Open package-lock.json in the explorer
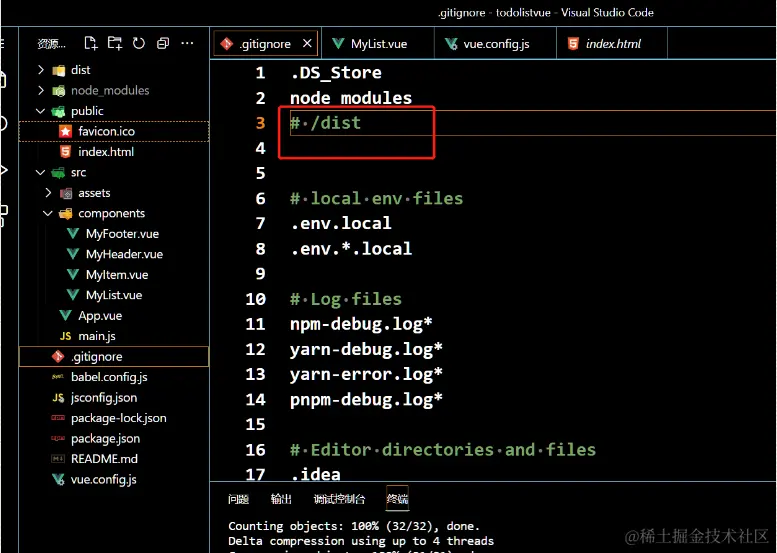The image size is (777, 553). 118,418
